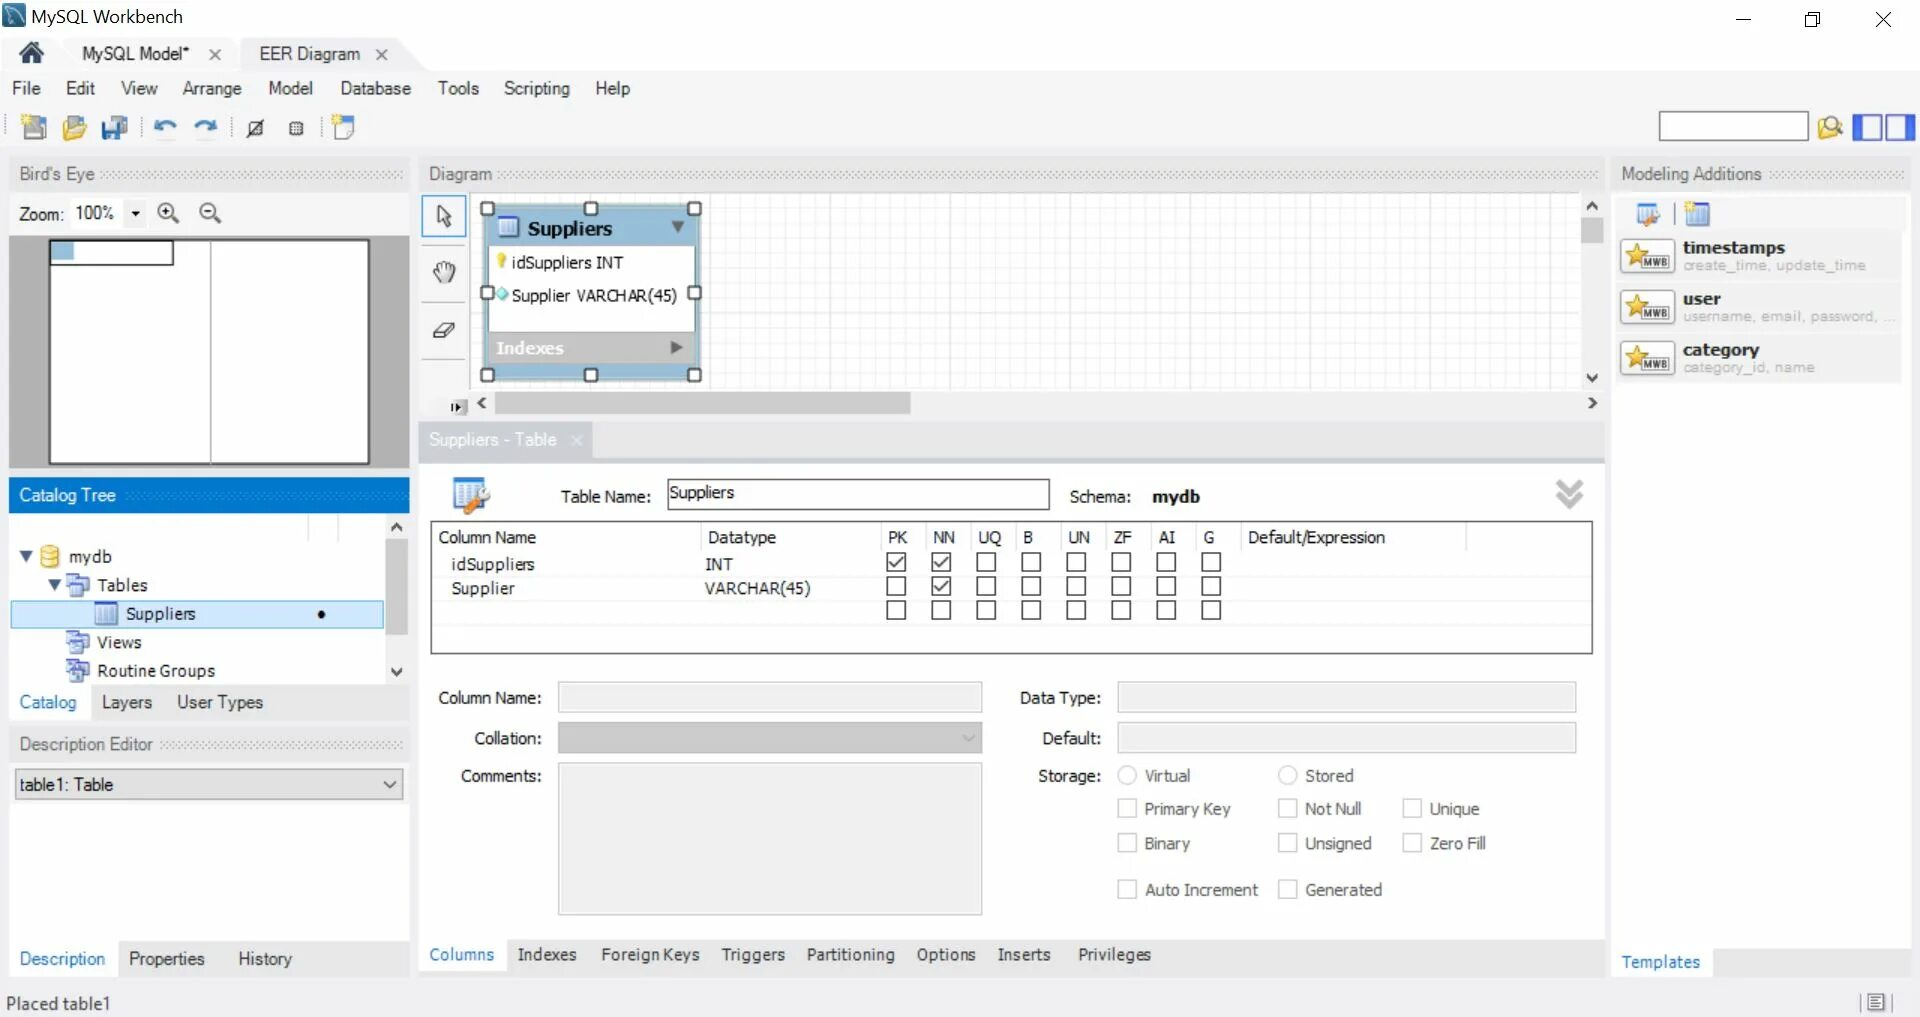Expand the Indexes section of Suppliers table

(676, 347)
